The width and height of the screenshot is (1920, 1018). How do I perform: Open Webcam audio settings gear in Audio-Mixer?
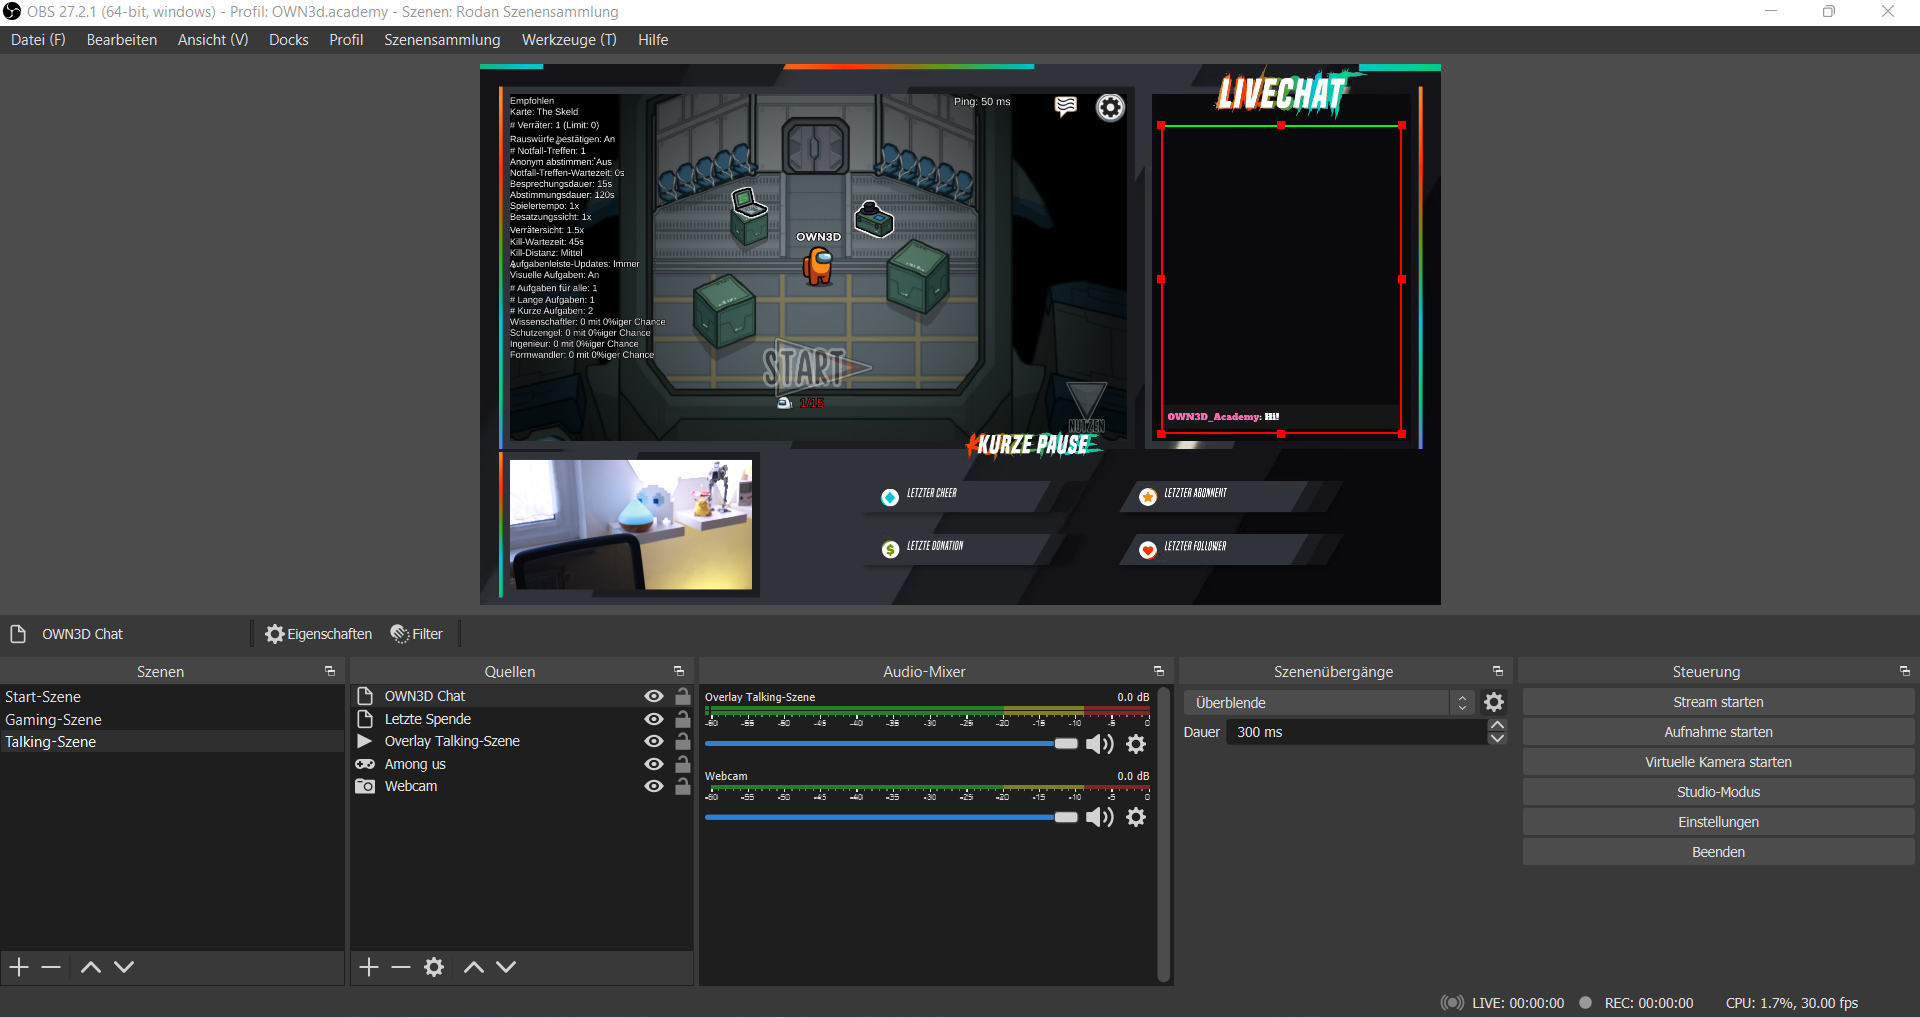tap(1136, 817)
